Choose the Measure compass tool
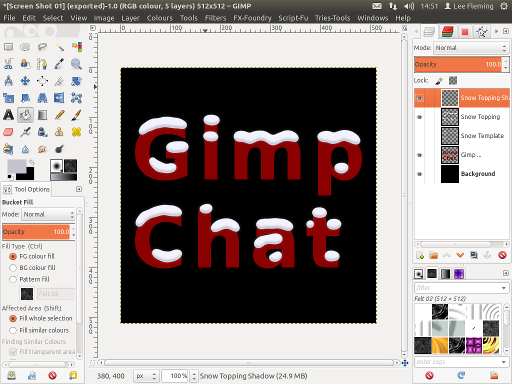512x384 pixels. [x=9, y=81]
